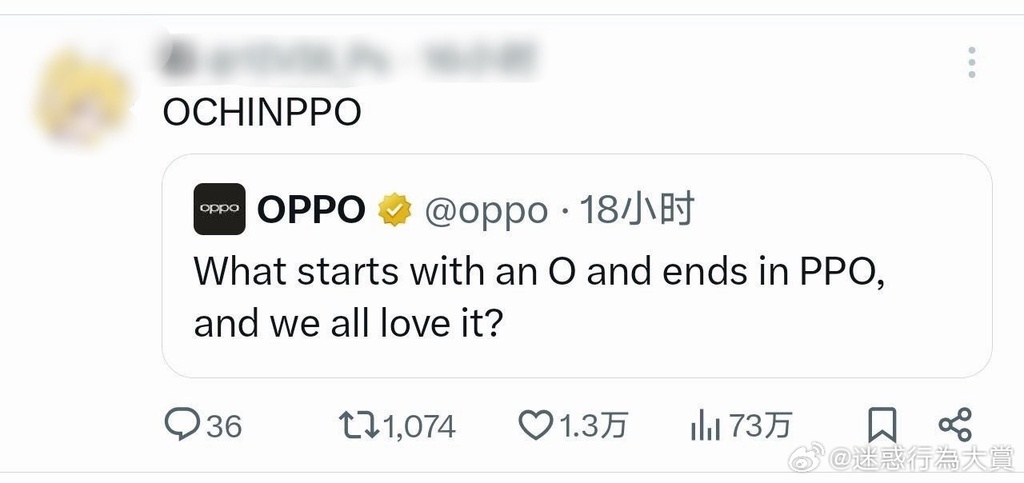Click the OCHINPPO post text
Image resolution: width=1024 pixels, height=483 pixels.
[x=261, y=113]
